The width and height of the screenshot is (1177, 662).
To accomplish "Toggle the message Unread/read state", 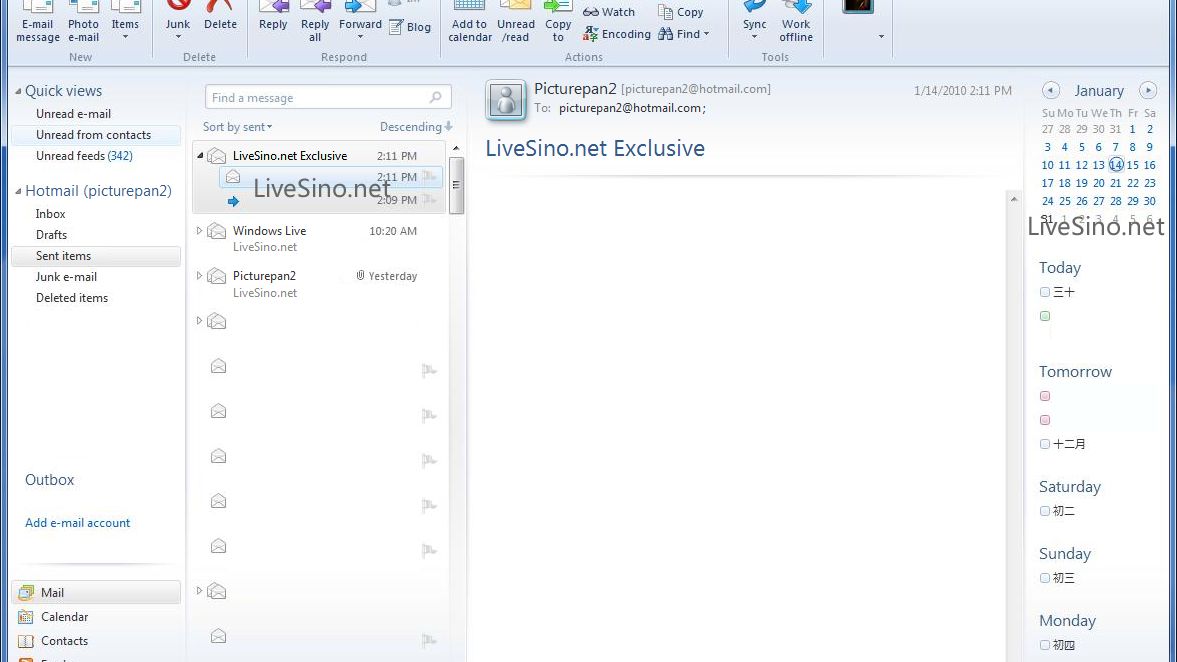I will (515, 22).
